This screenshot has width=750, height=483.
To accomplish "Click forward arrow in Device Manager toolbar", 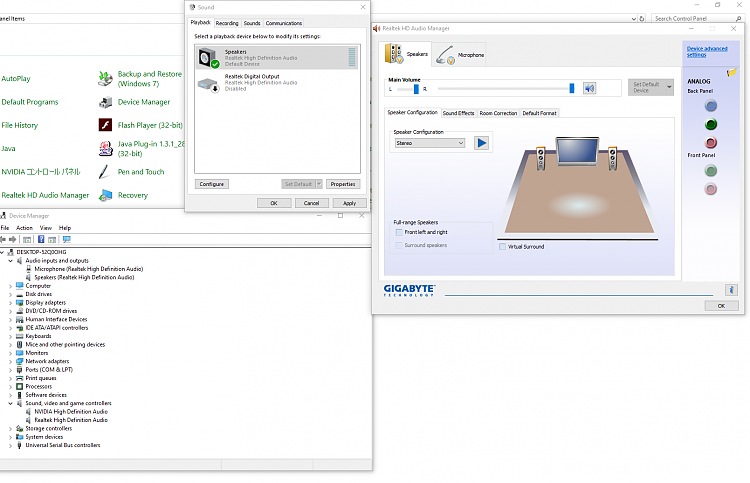I will tap(12, 240).
